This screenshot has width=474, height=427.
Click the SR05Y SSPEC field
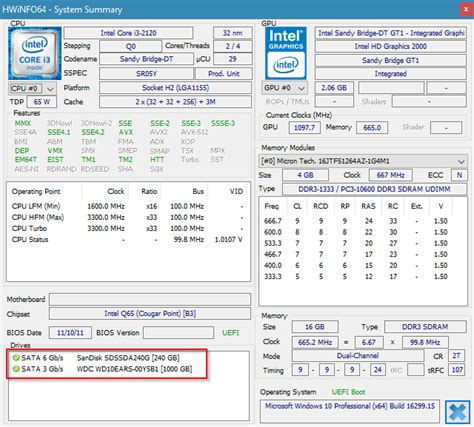pyautogui.click(x=146, y=74)
